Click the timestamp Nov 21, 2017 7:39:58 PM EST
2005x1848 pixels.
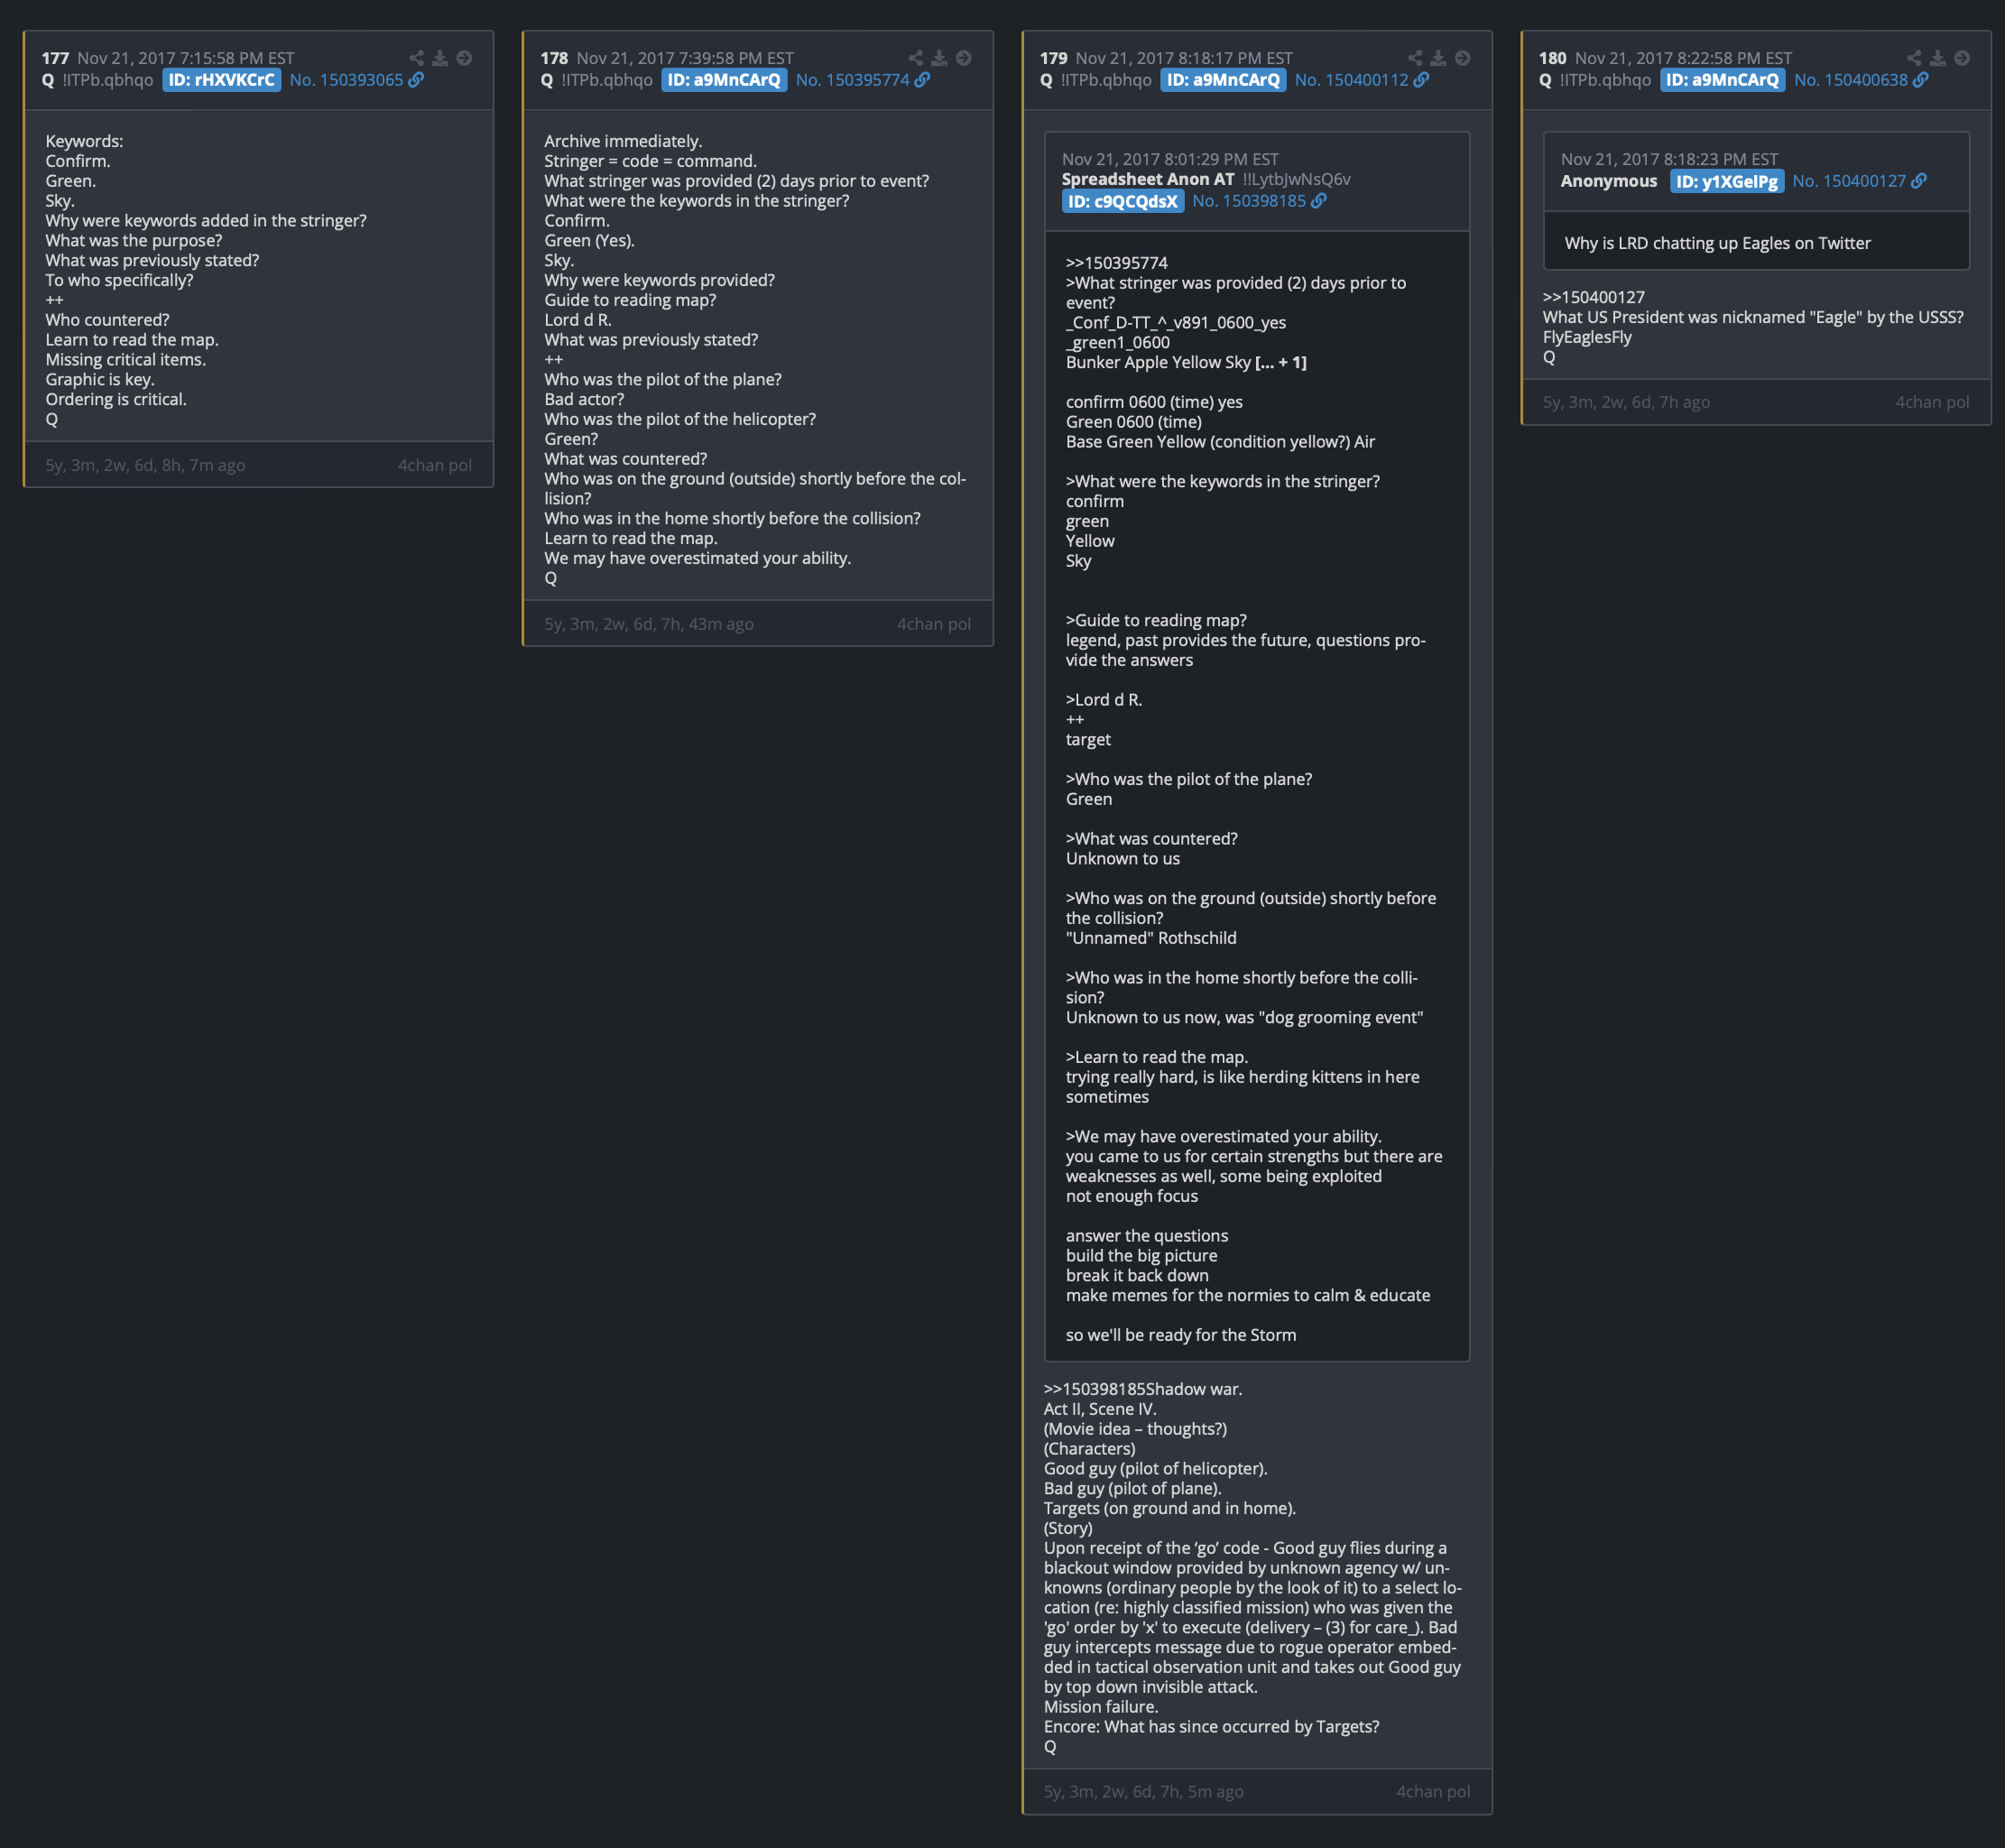tap(685, 58)
